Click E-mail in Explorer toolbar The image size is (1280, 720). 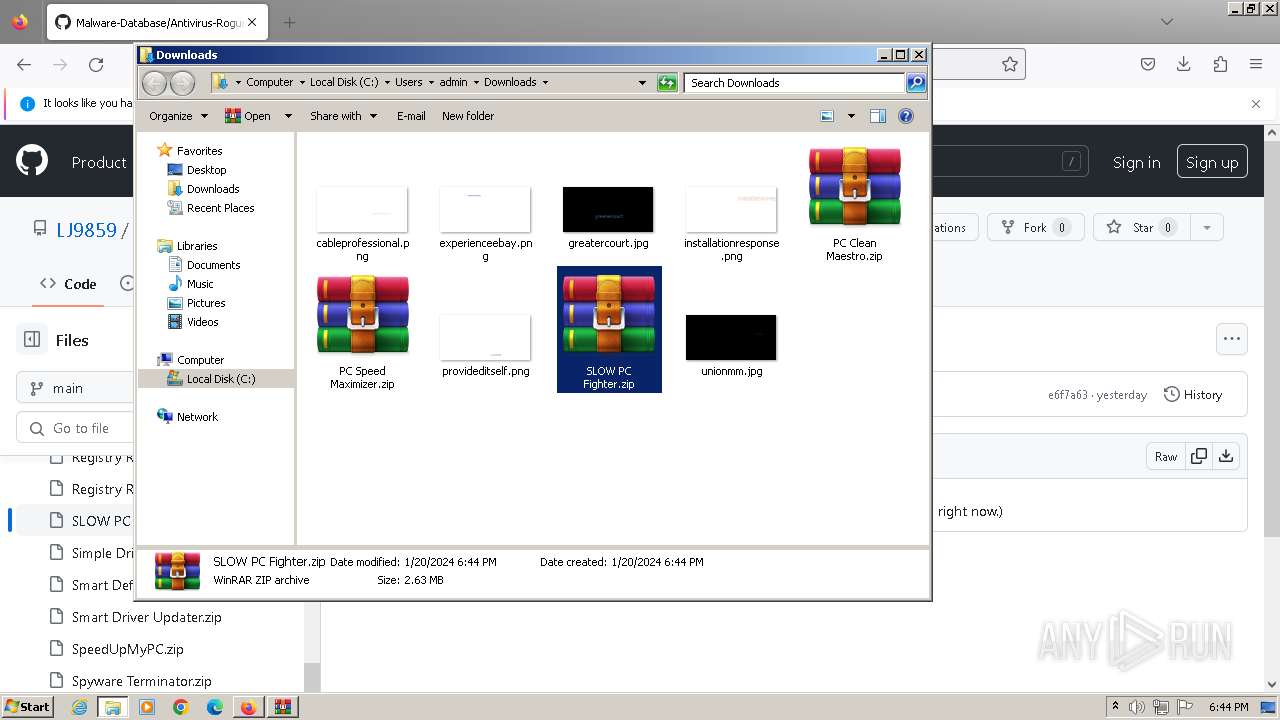tap(411, 116)
